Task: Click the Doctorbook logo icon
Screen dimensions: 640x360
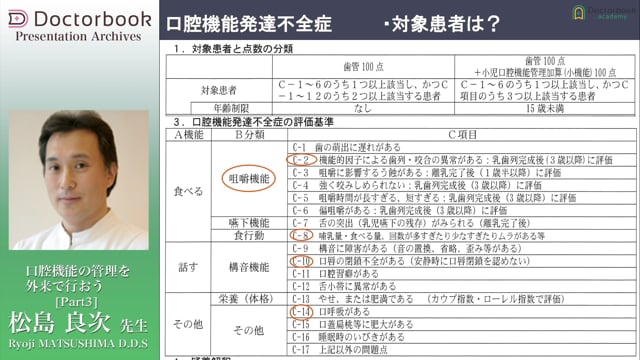Action: point(18,19)
